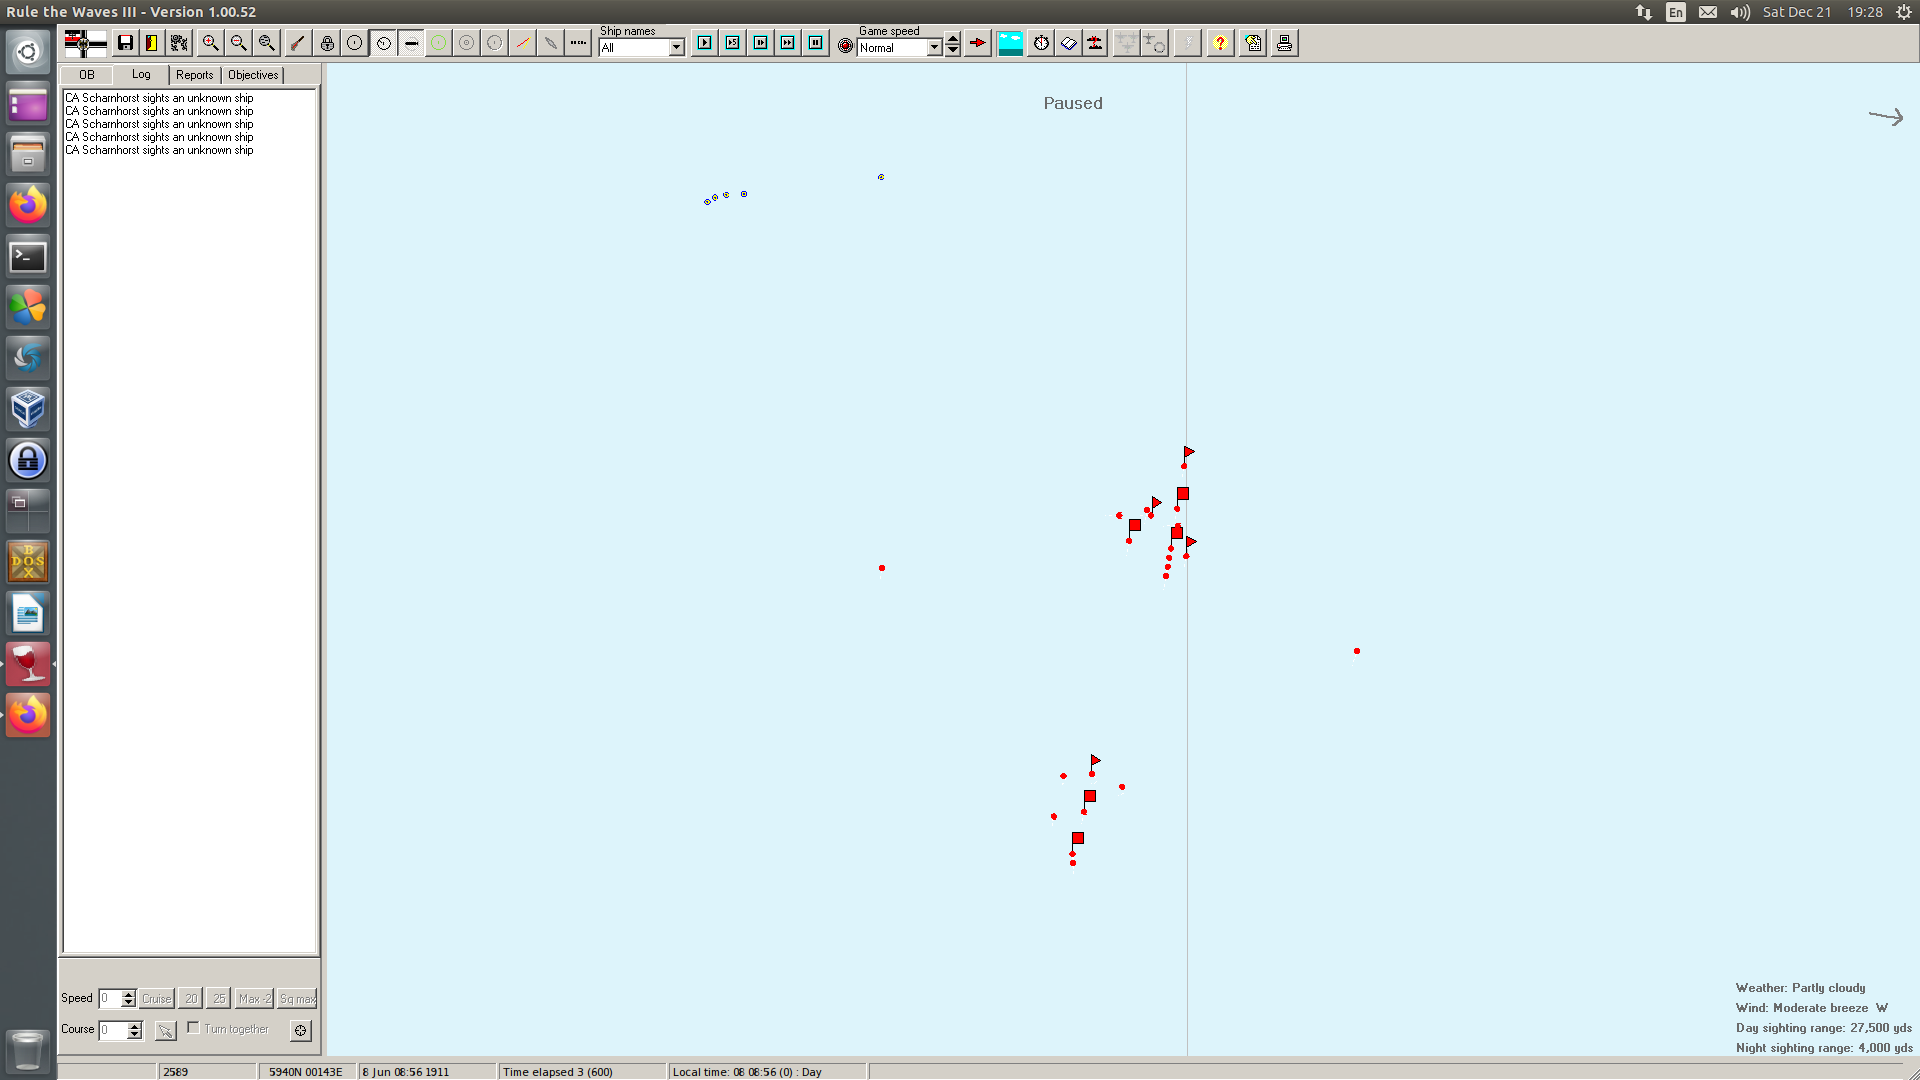Image resolution: width=1920 pixels, height=1080 pixels.
Task: Click the red arrow toolbar icon
Action: (978, 43)
